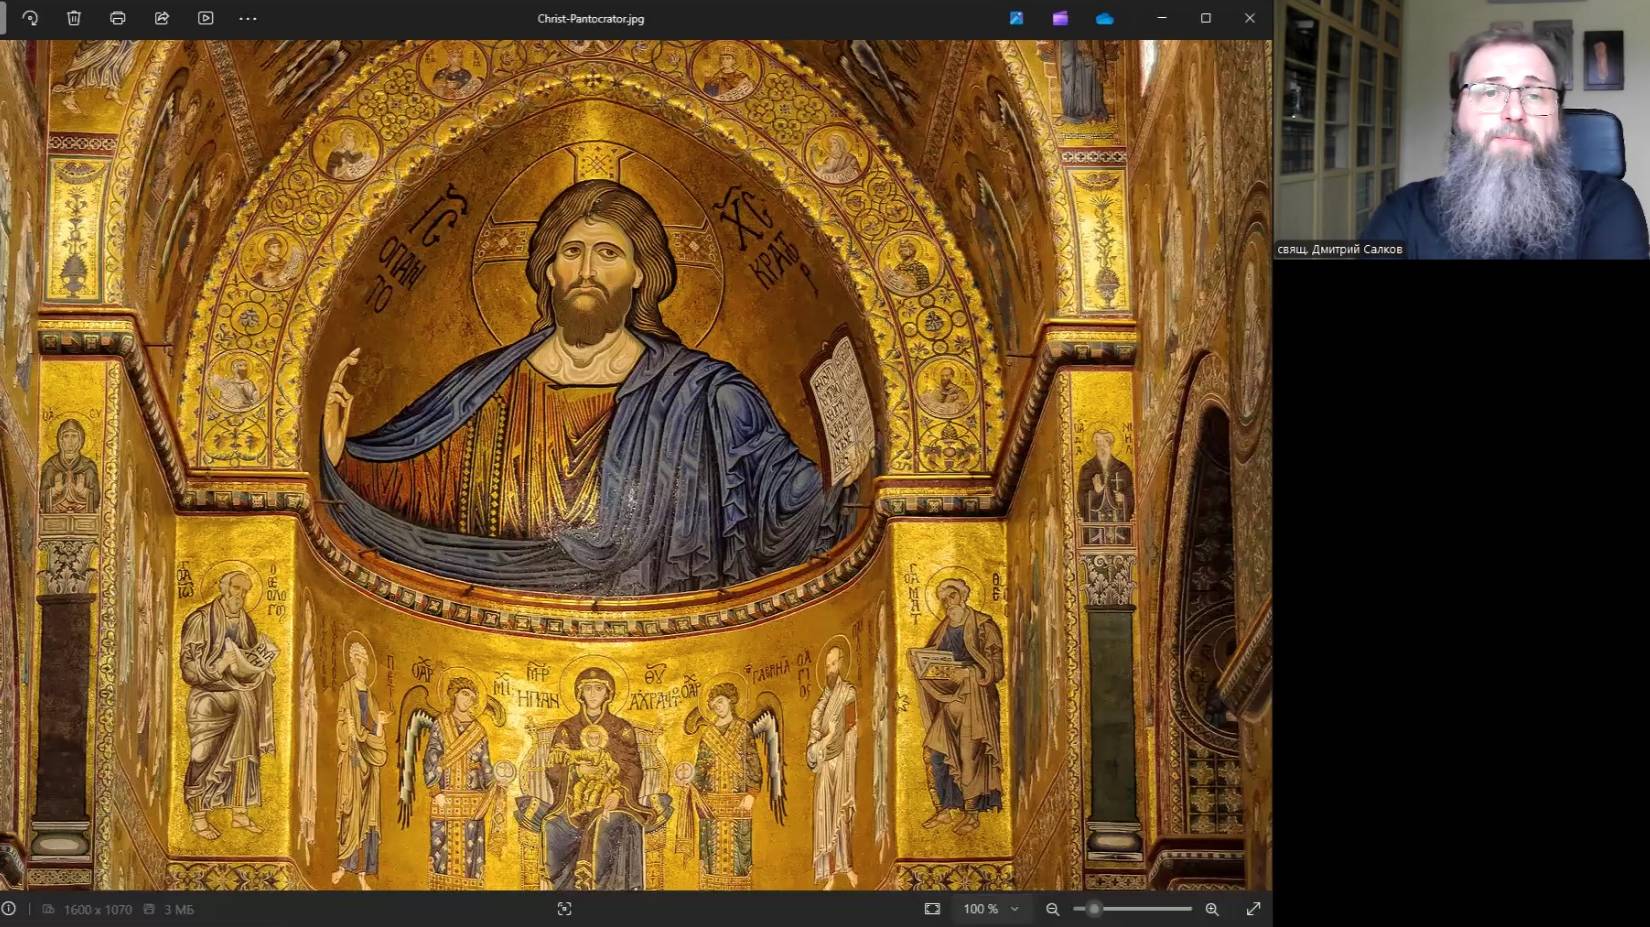Launch the purple Clipchamp video icon

point(1060,18)
